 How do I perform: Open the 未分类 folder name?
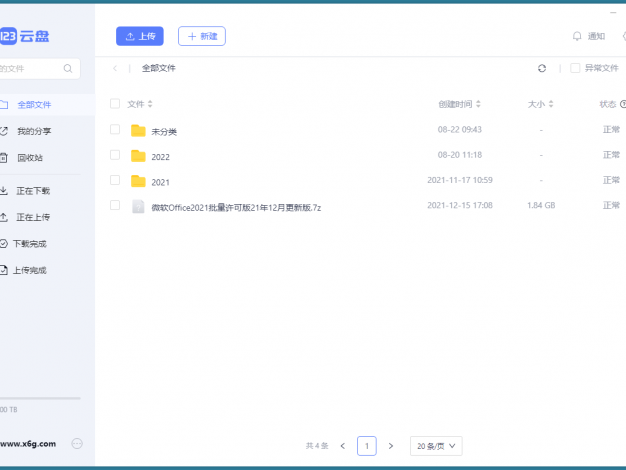coord(164,132)
